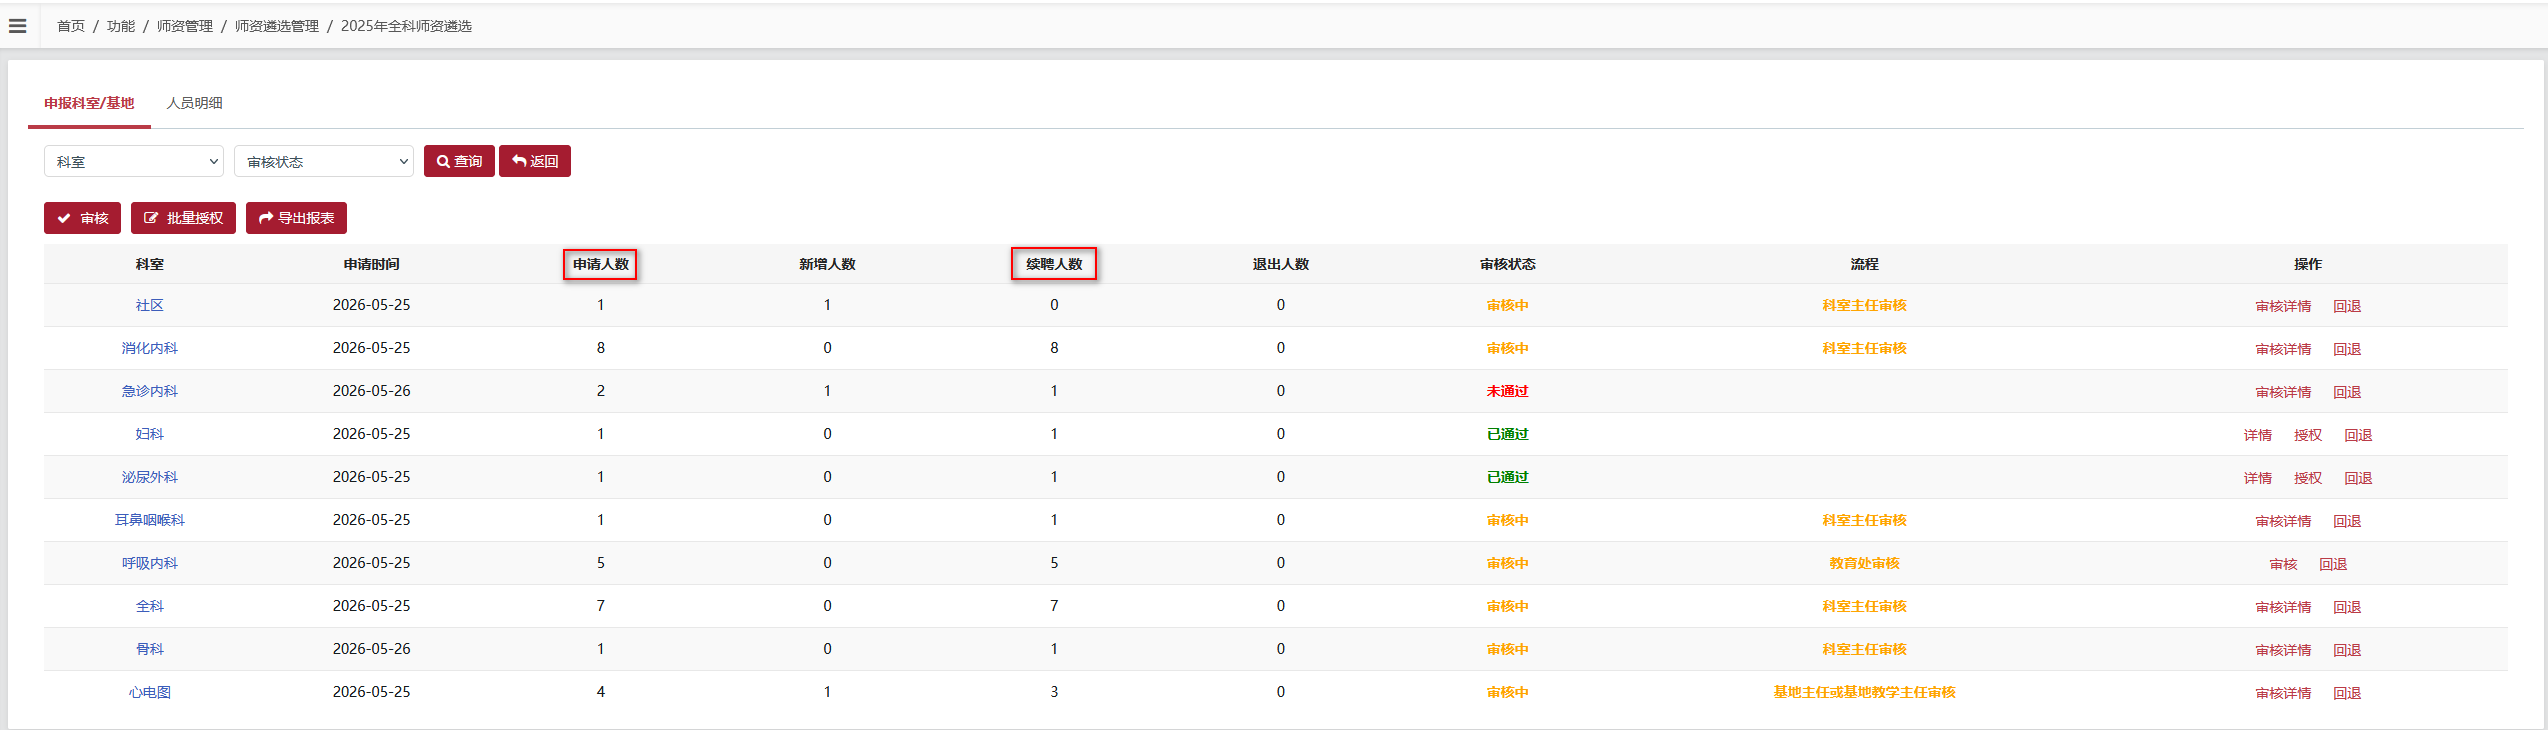Open the 耳鼻咽喉科 department link
The width and height of the screenshot is (2548, 730).
point(150,520)
